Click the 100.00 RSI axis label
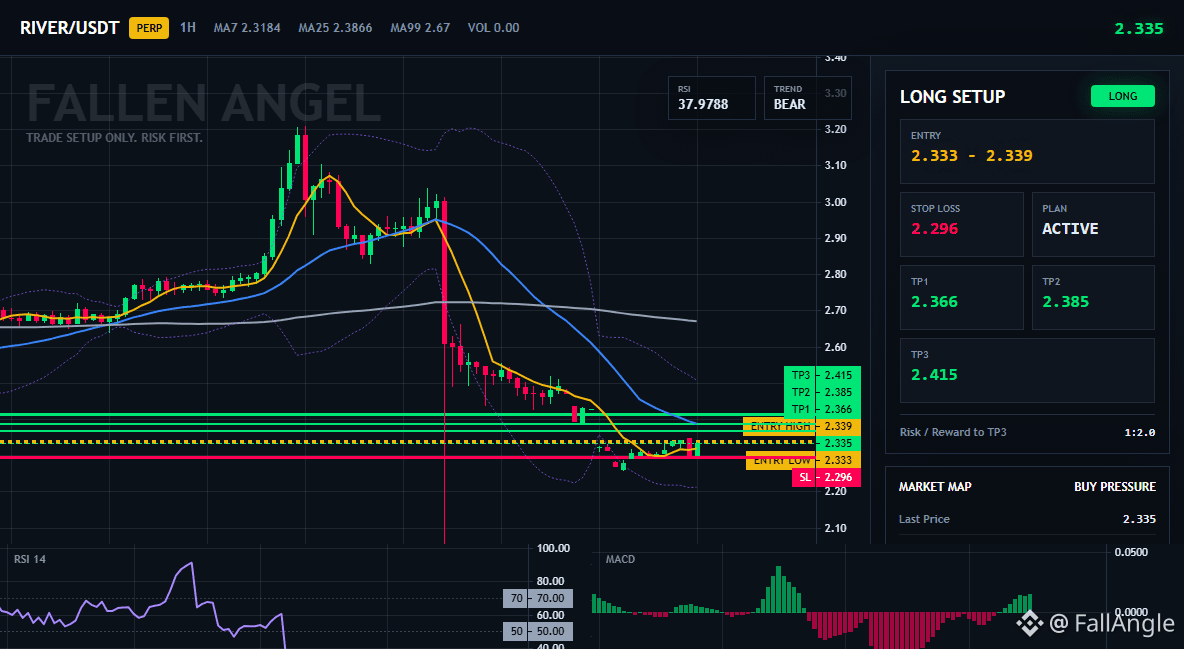The width and height of the screenshot is (1184, 649). pyautogui.click(x=553, y=548)
